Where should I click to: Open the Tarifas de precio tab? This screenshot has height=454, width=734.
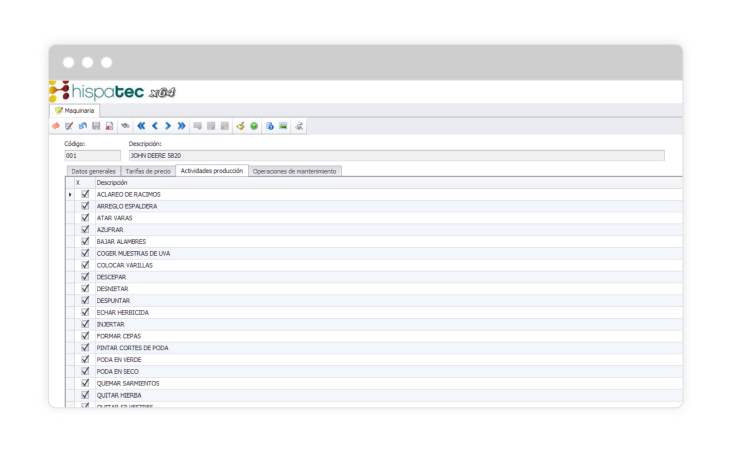(147, 171)
